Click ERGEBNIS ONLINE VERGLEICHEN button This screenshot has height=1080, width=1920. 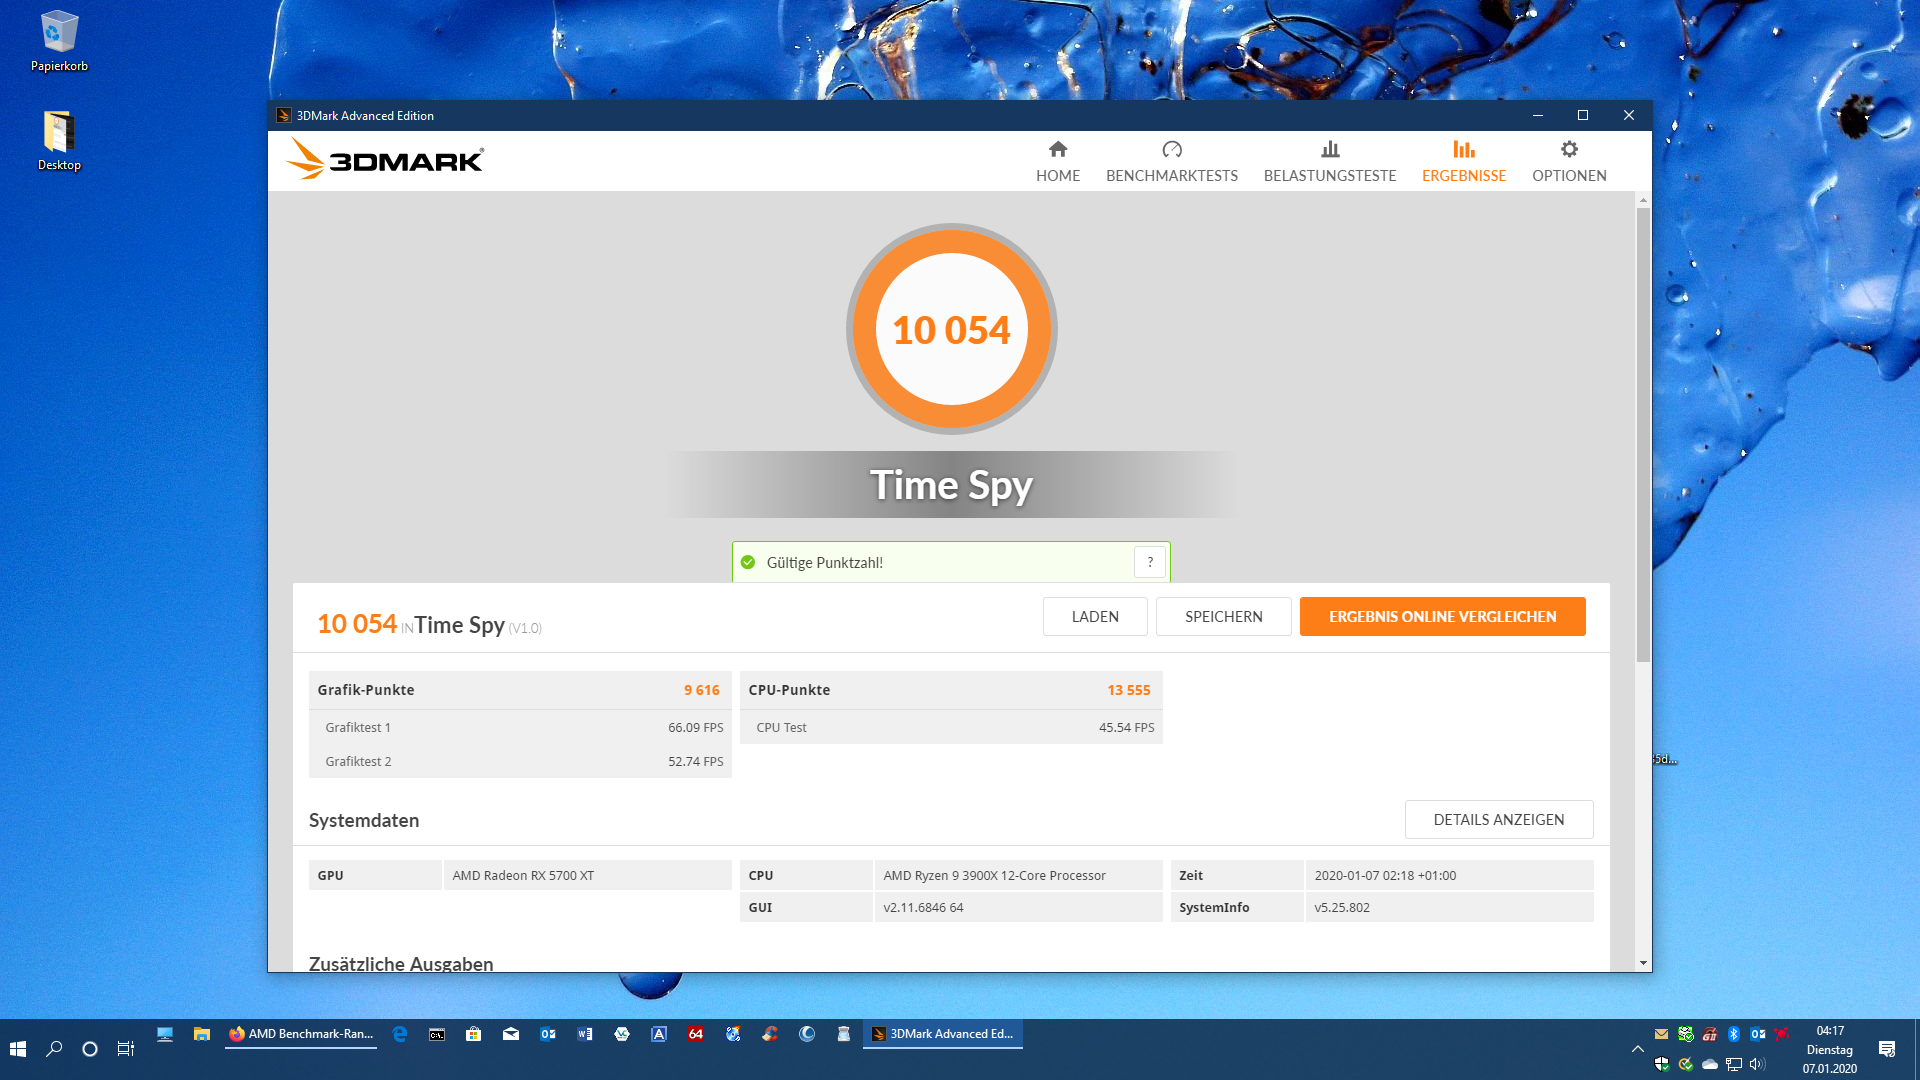(1441, 616)
